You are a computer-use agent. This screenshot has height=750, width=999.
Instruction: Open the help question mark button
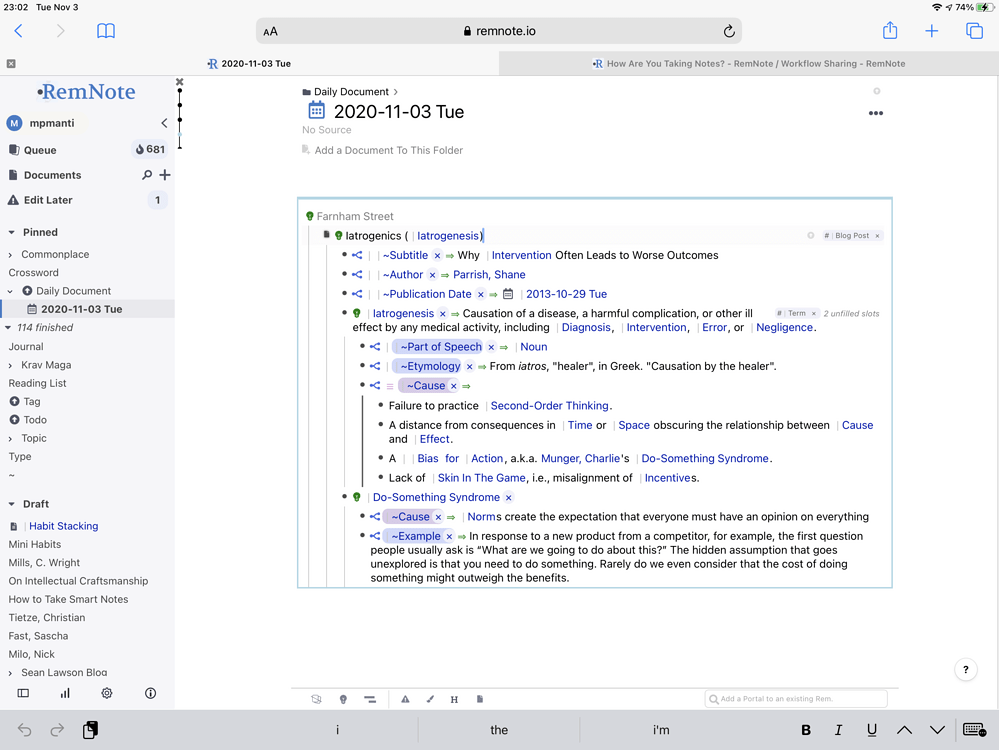[x=966, y=669]
